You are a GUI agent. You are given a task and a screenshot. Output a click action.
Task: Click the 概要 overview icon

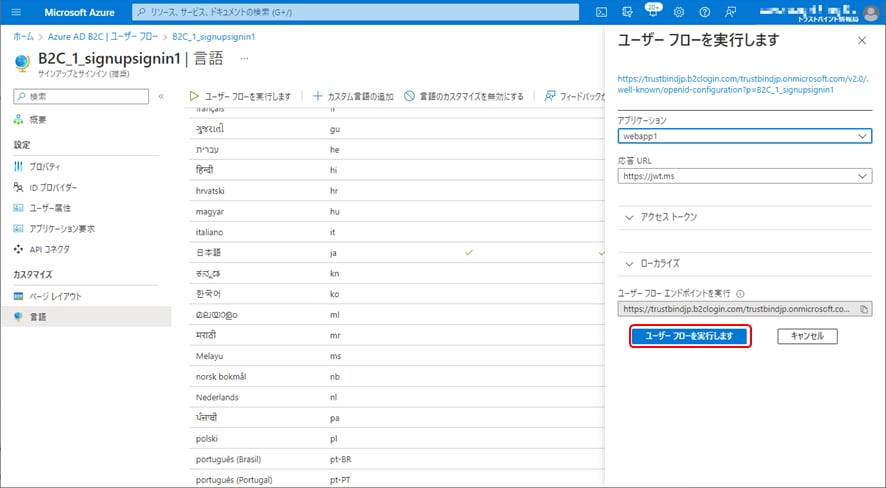[x=19, y=120]
